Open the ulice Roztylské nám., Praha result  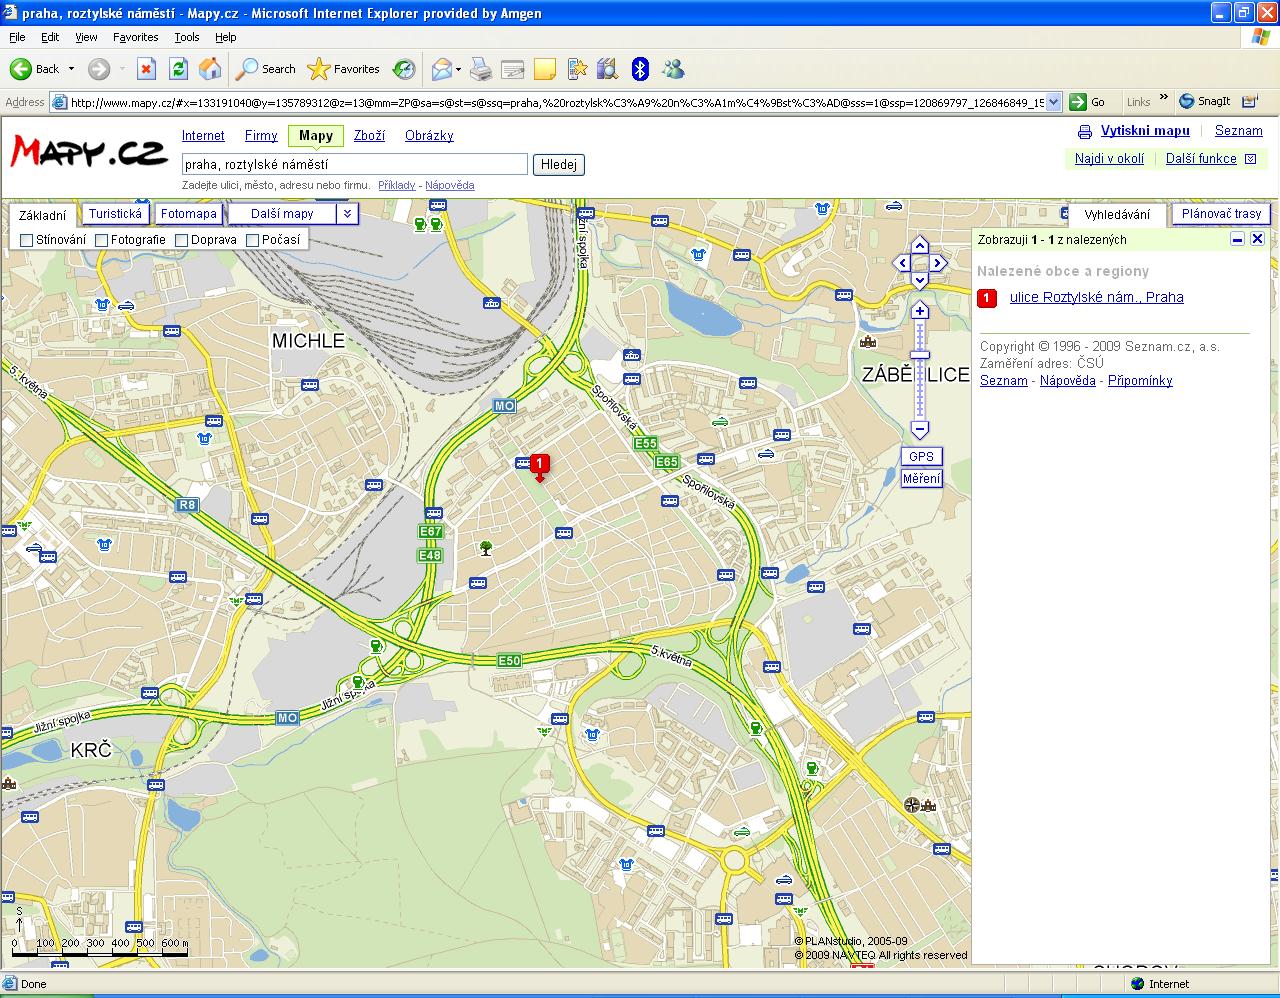coord(1096,297)
